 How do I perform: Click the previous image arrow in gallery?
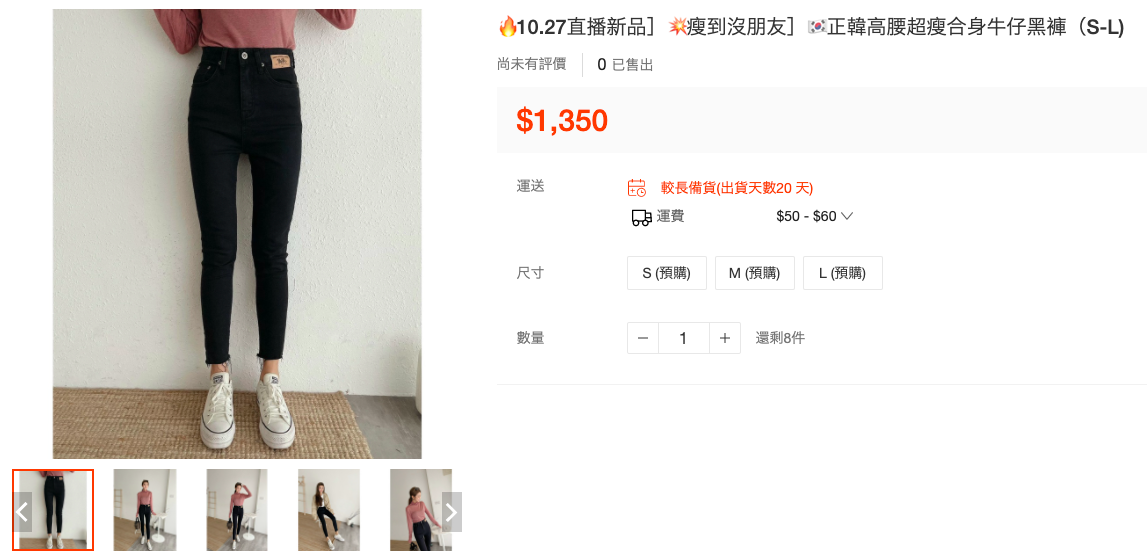(23, 512)
